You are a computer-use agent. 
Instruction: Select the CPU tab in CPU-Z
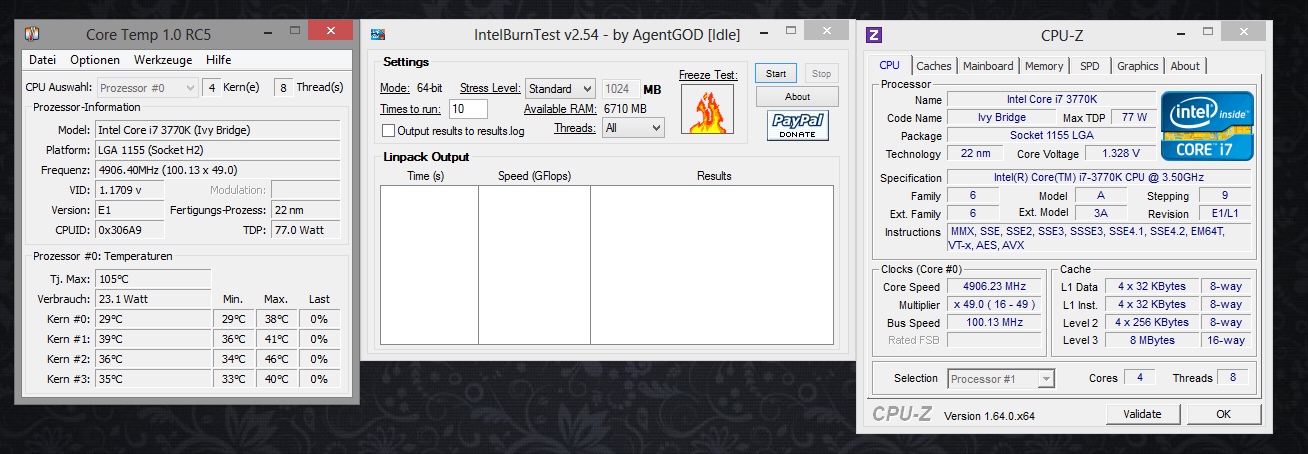click(x=889, y=65)
